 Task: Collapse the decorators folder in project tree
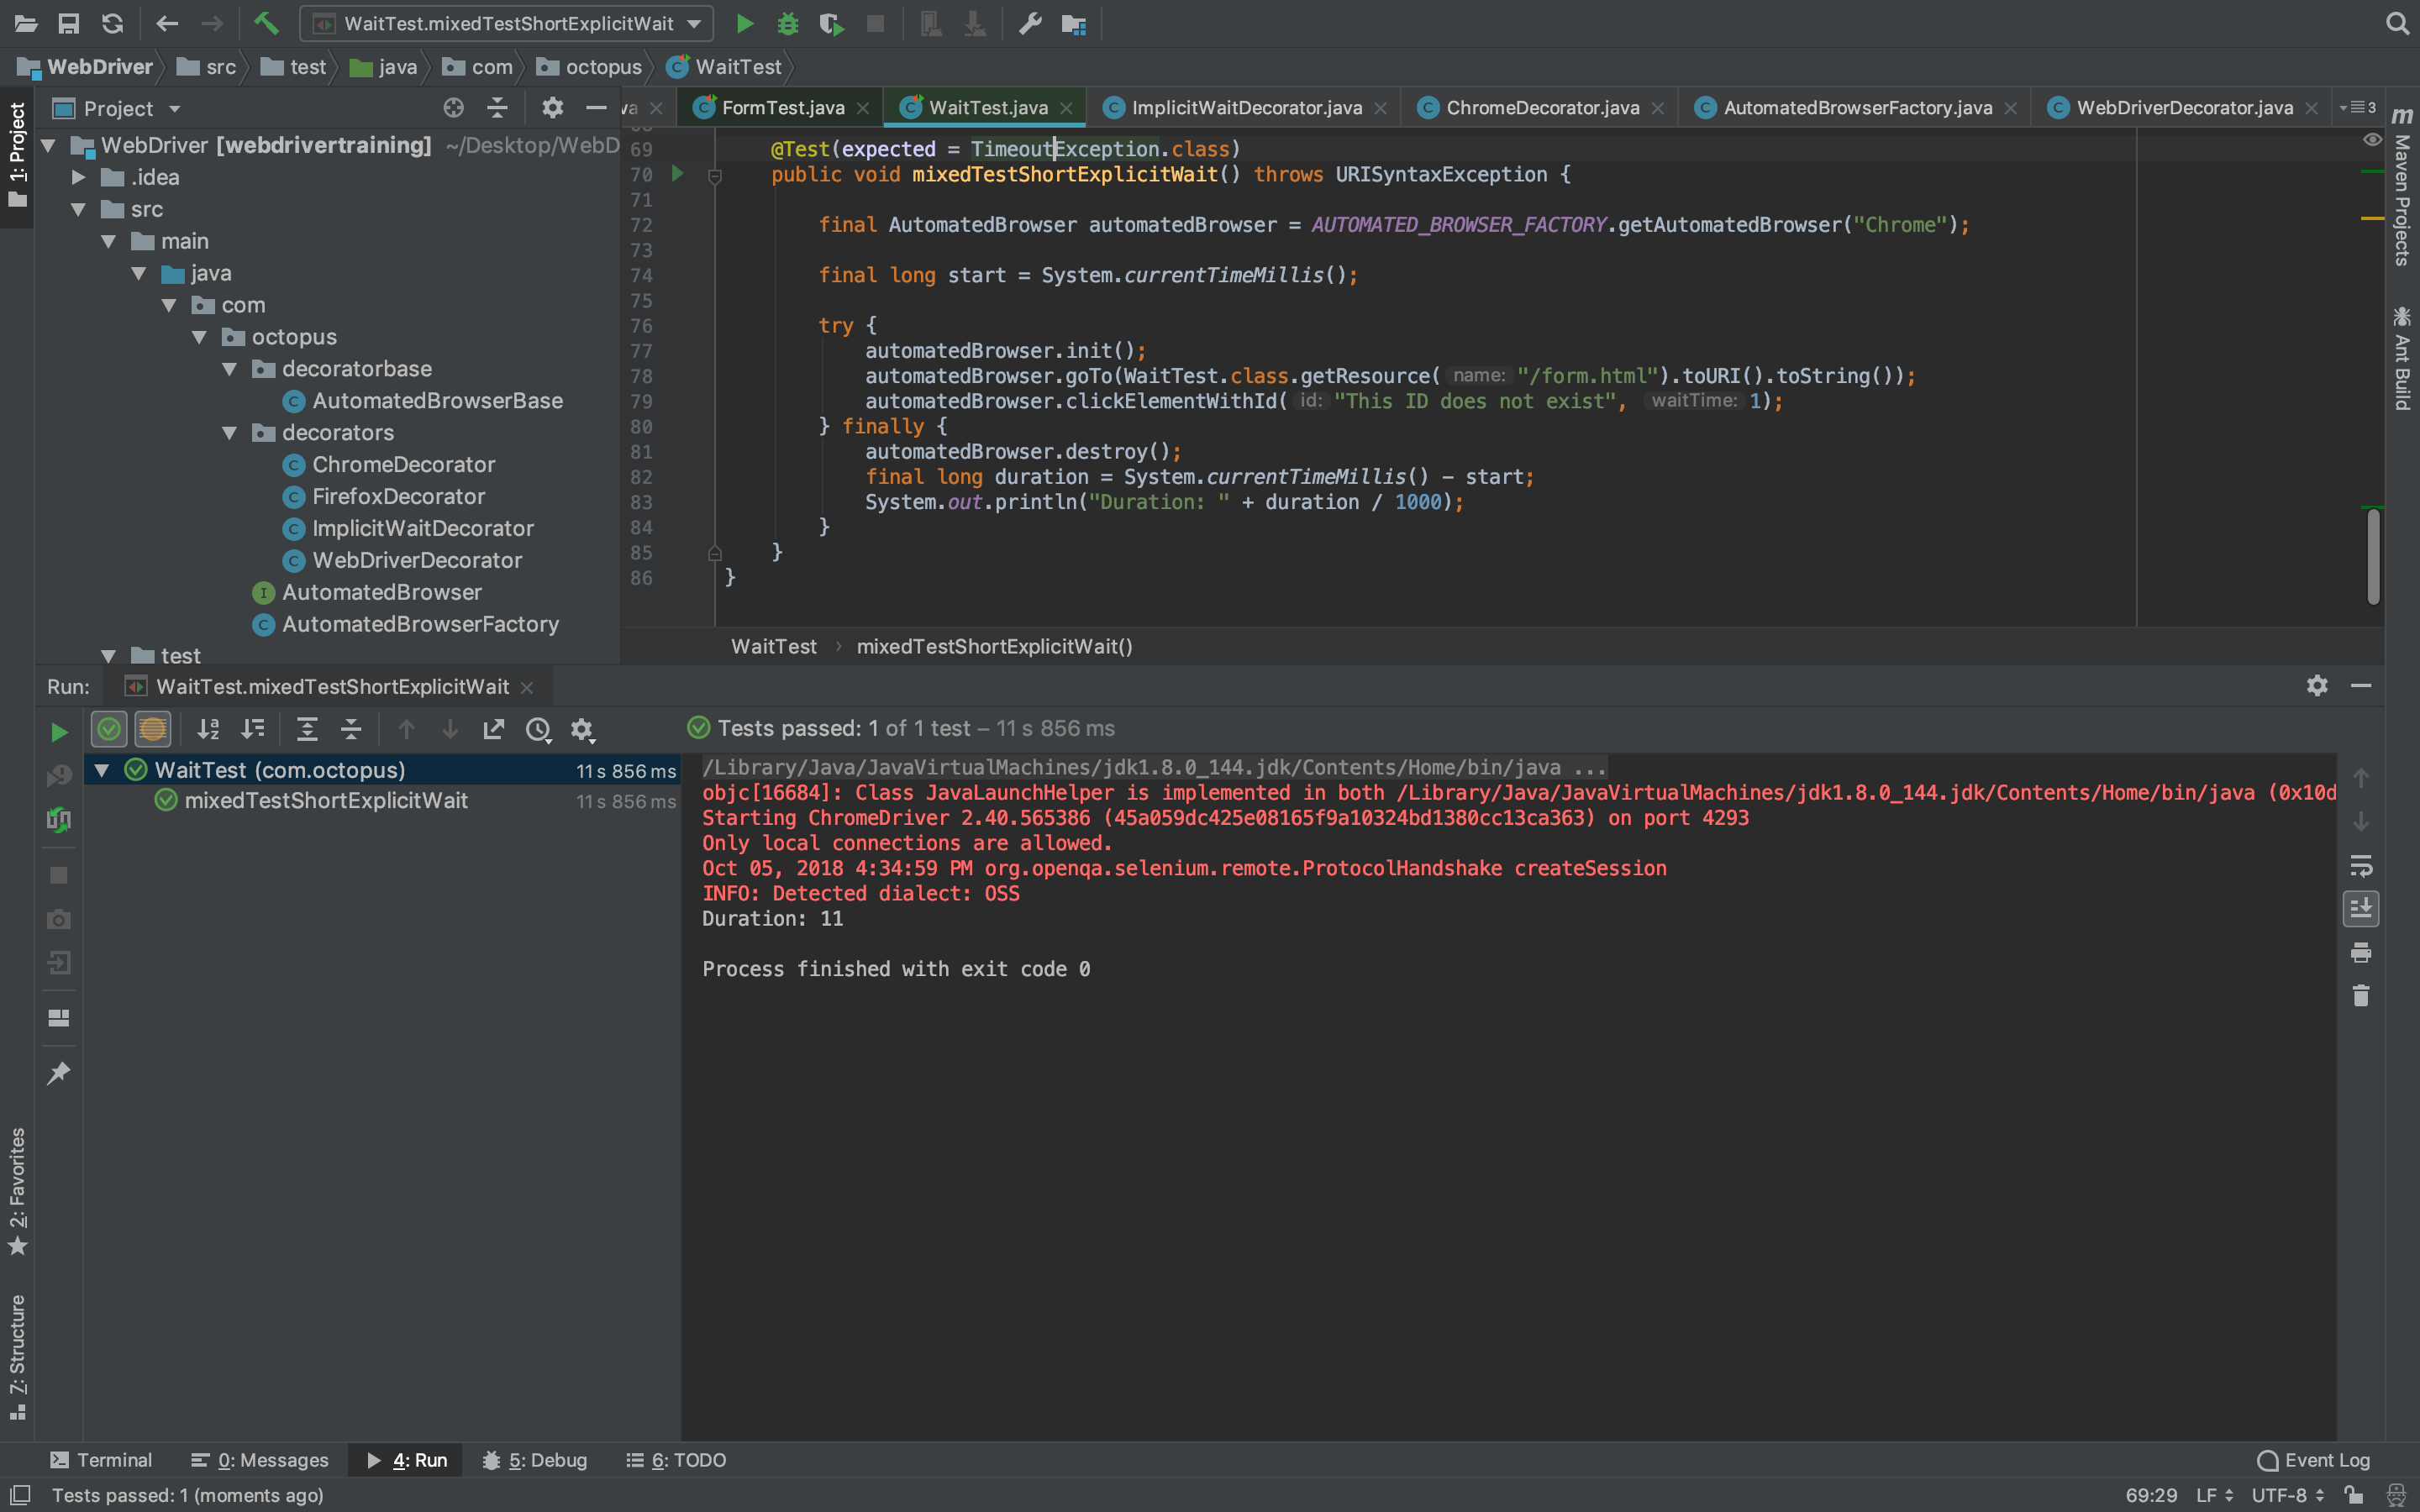click(230, 433)
